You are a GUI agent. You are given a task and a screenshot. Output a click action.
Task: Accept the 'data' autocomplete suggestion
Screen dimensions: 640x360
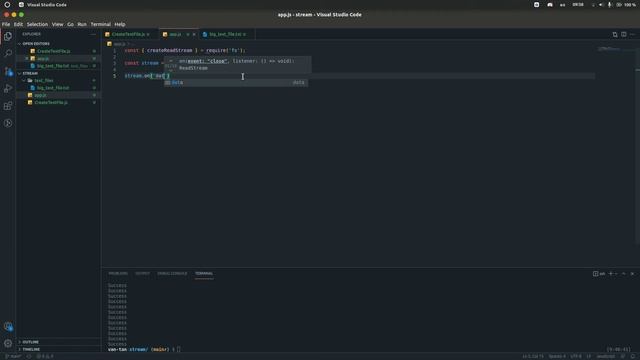[x=236, y=82]
